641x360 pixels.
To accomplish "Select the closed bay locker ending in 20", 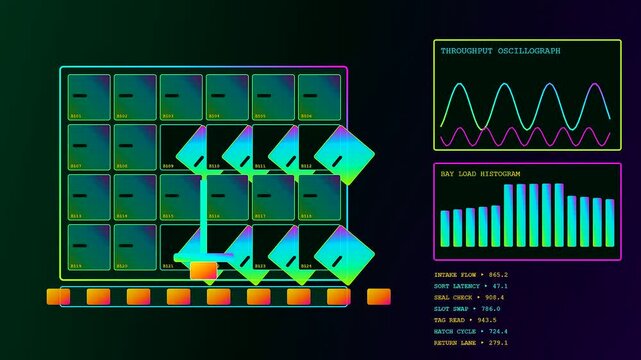I will point(135,247).
